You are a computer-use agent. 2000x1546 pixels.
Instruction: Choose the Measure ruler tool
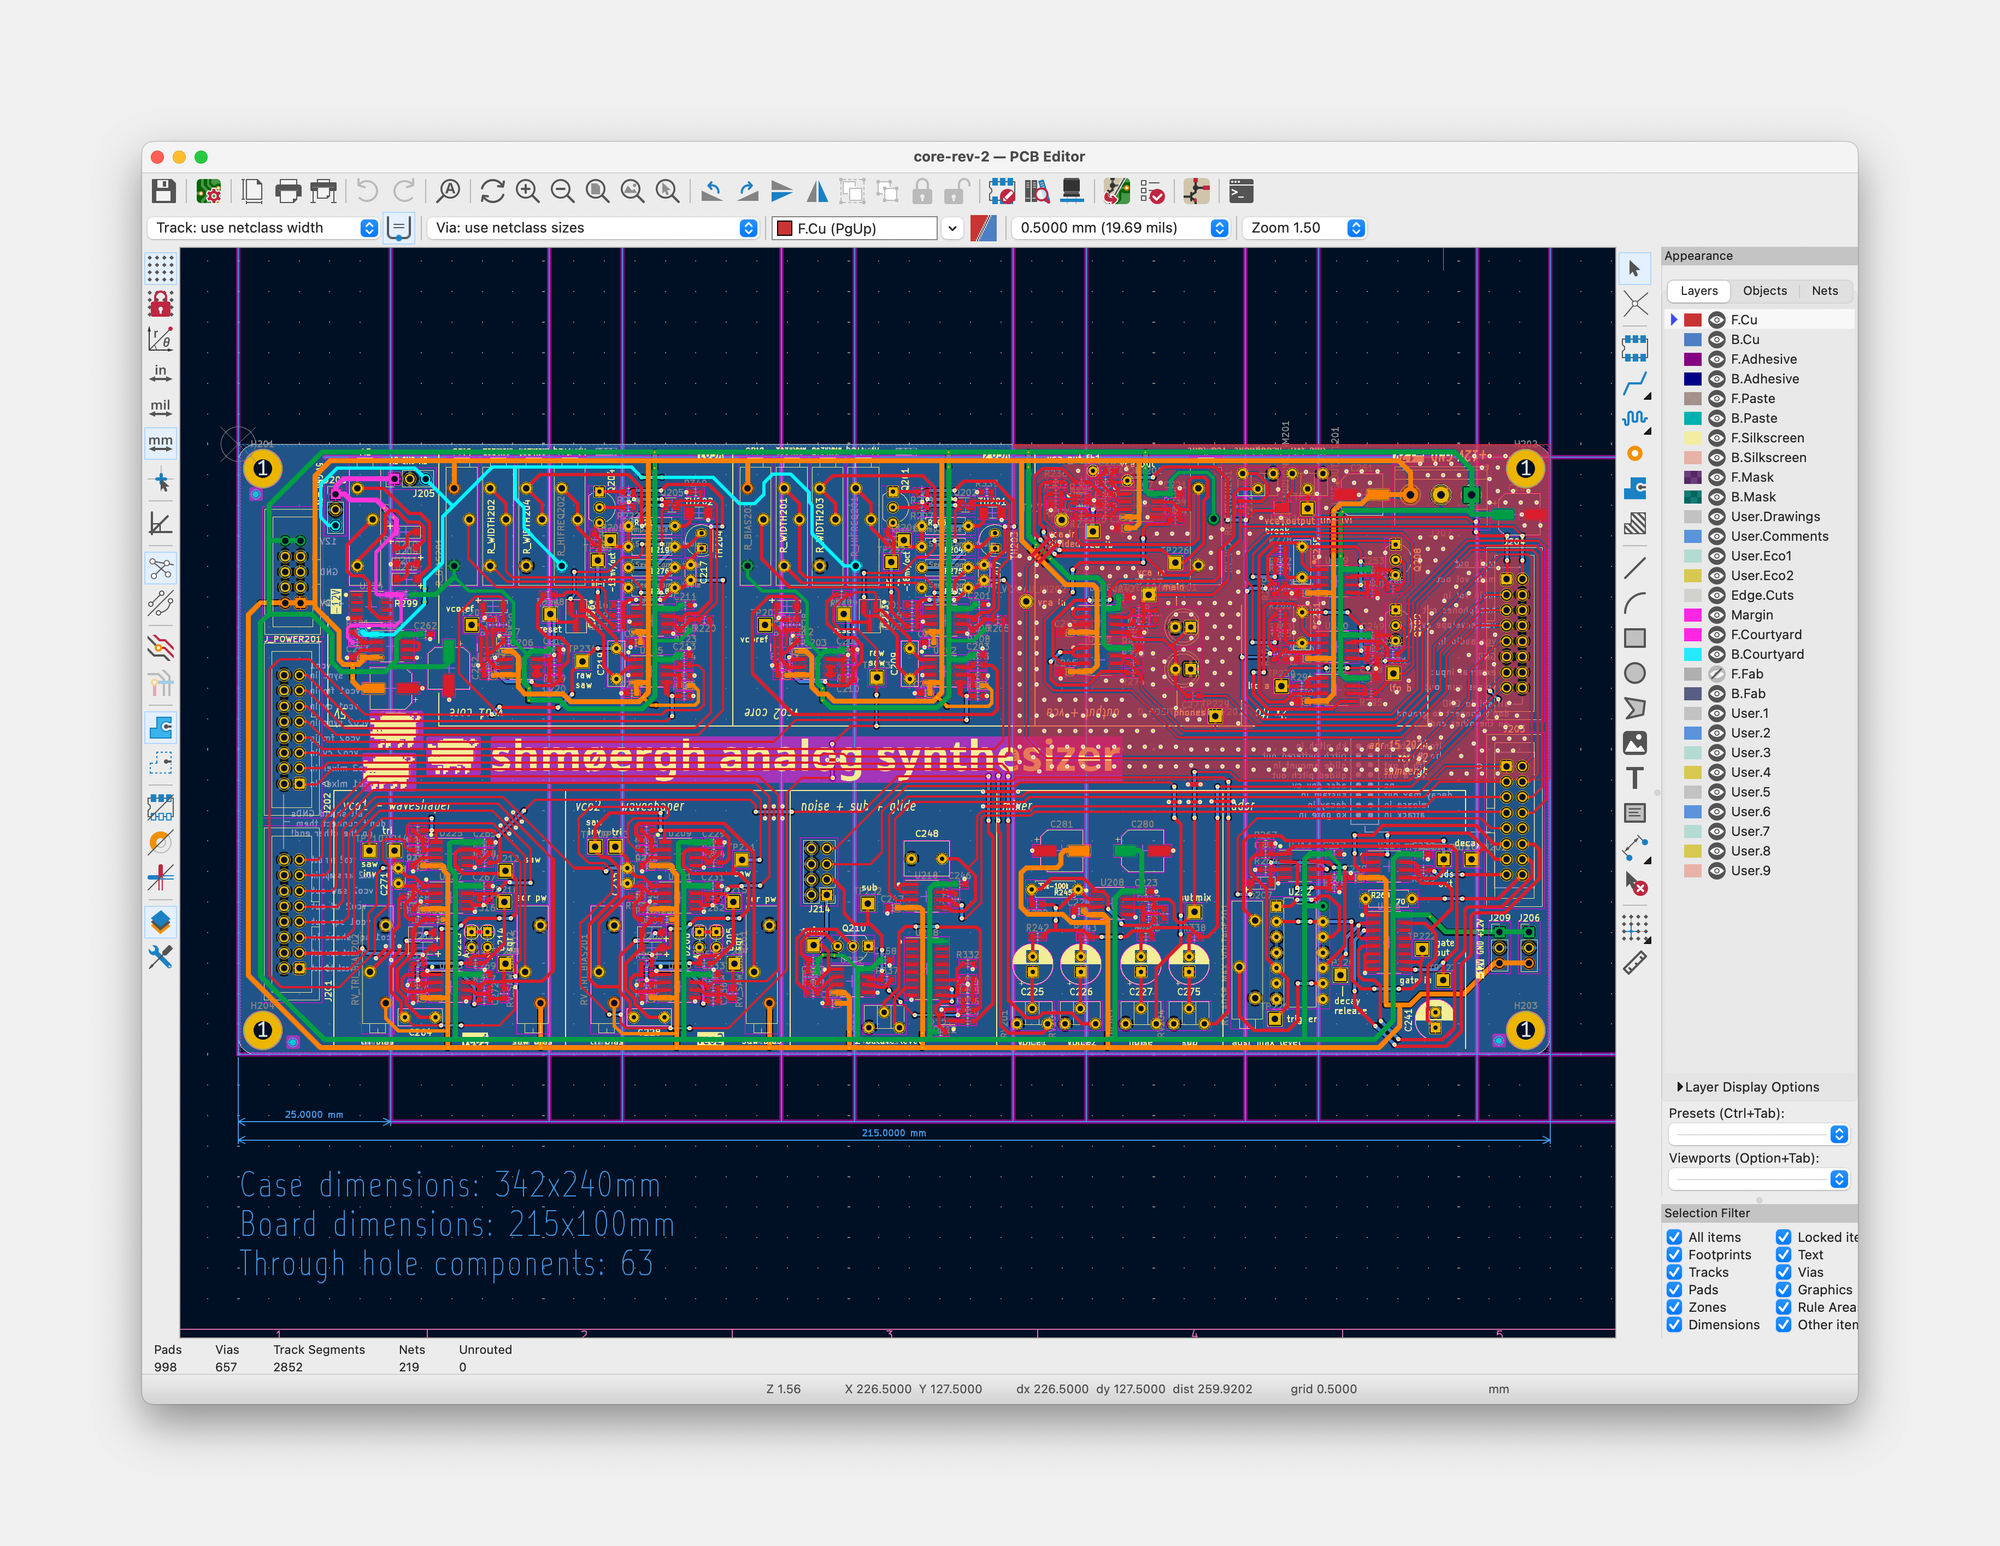(x=1634, y=964)
